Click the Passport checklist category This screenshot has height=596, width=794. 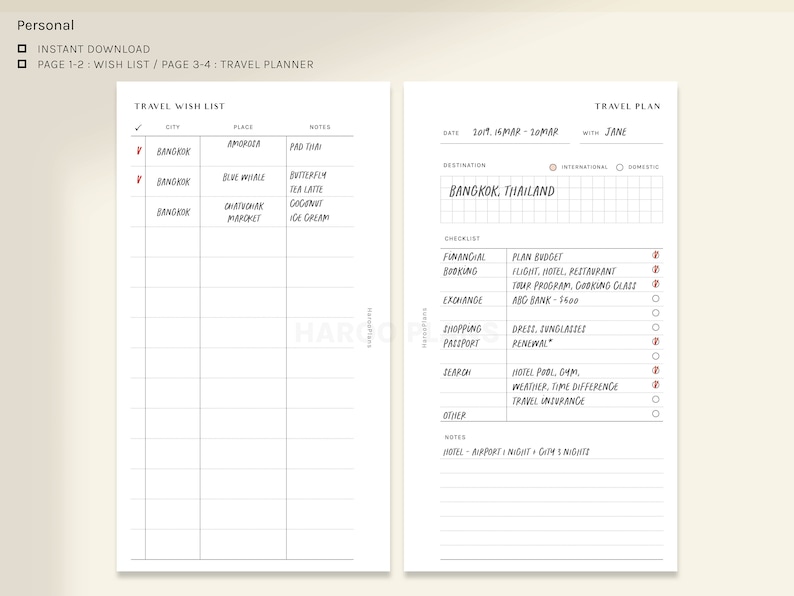click(x=461, y=343)
